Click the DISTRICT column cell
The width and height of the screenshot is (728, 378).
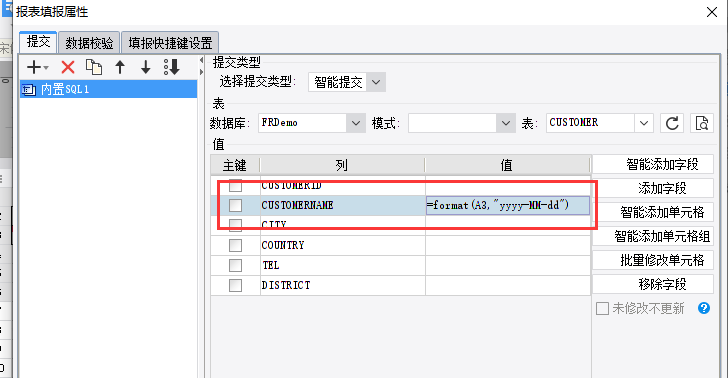[343, 285]
